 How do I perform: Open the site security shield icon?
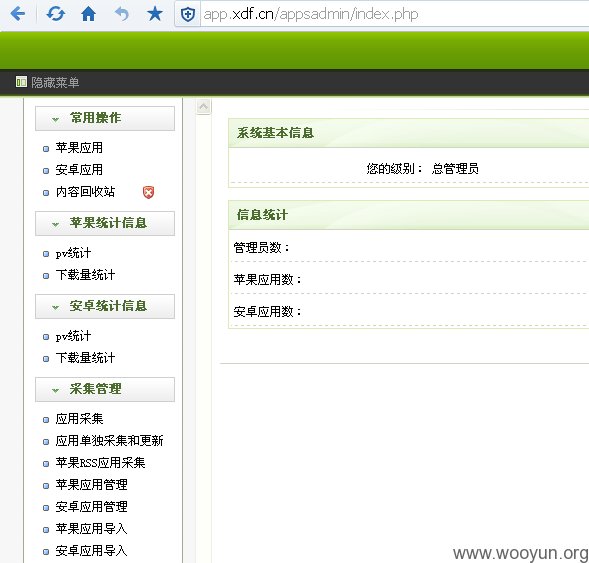click(187, 15)
